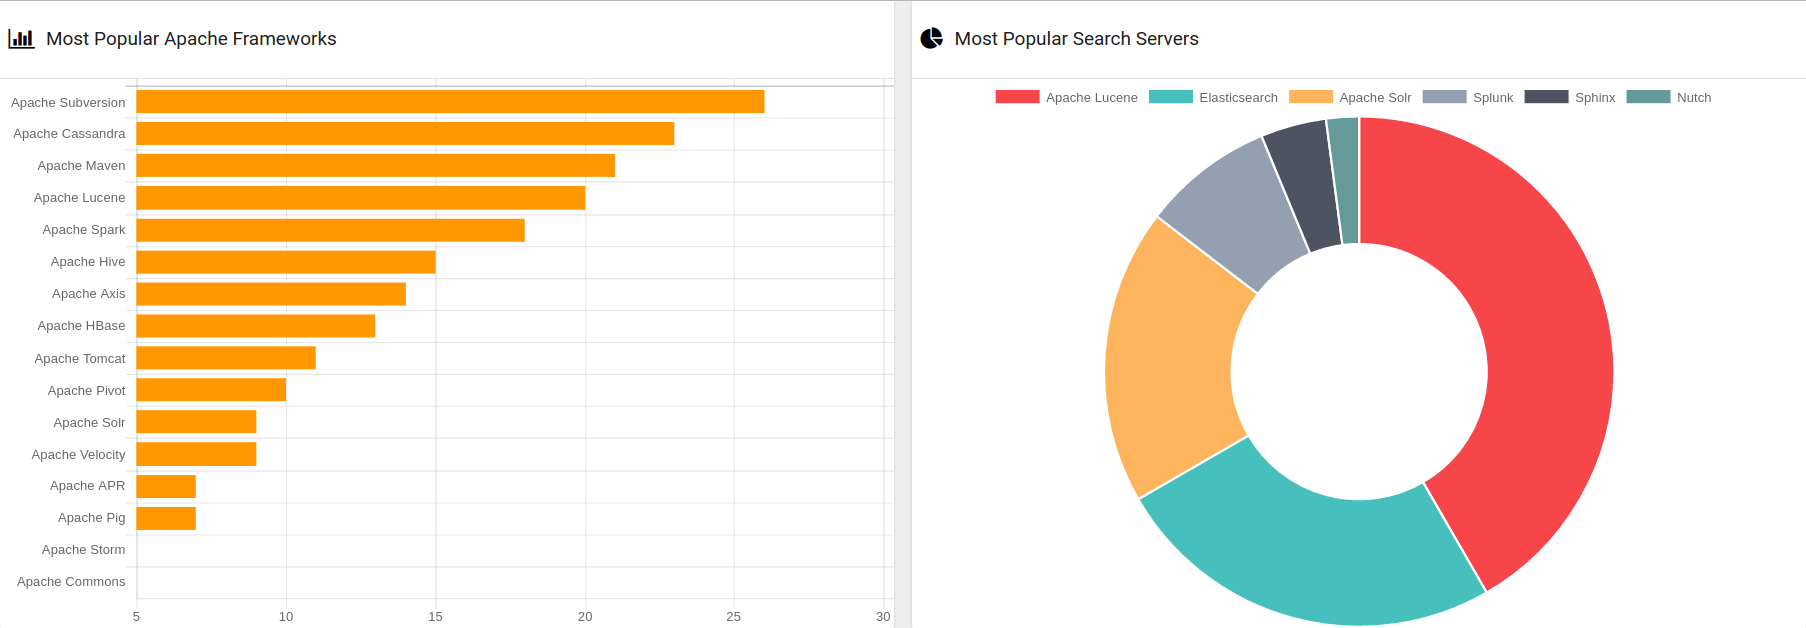Screen dimensions: 1806x628
Task: Click the 'Apache Hive' axis label
Action: 88,262
